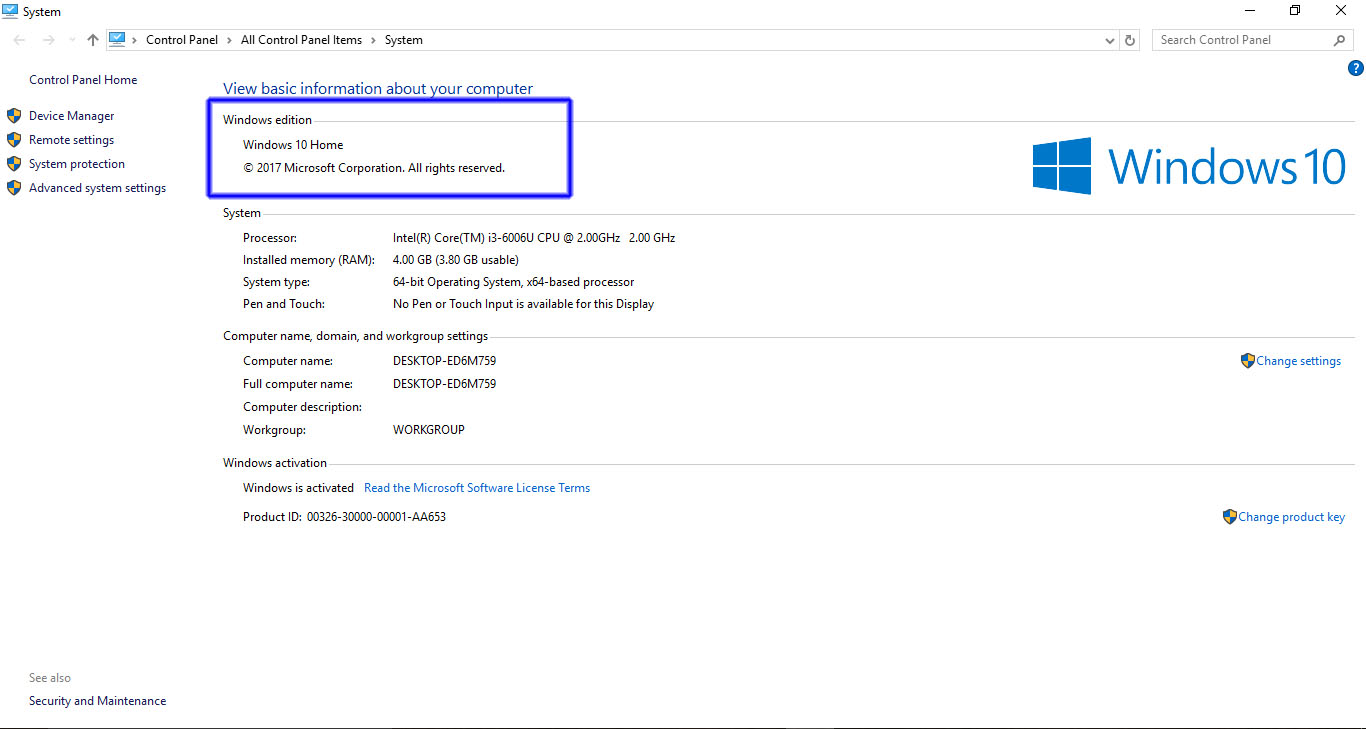Click the processor value Intel(R) Core(TM) i3-6006U
This screenshot has height=729, width=1366.
click(534, 238)
